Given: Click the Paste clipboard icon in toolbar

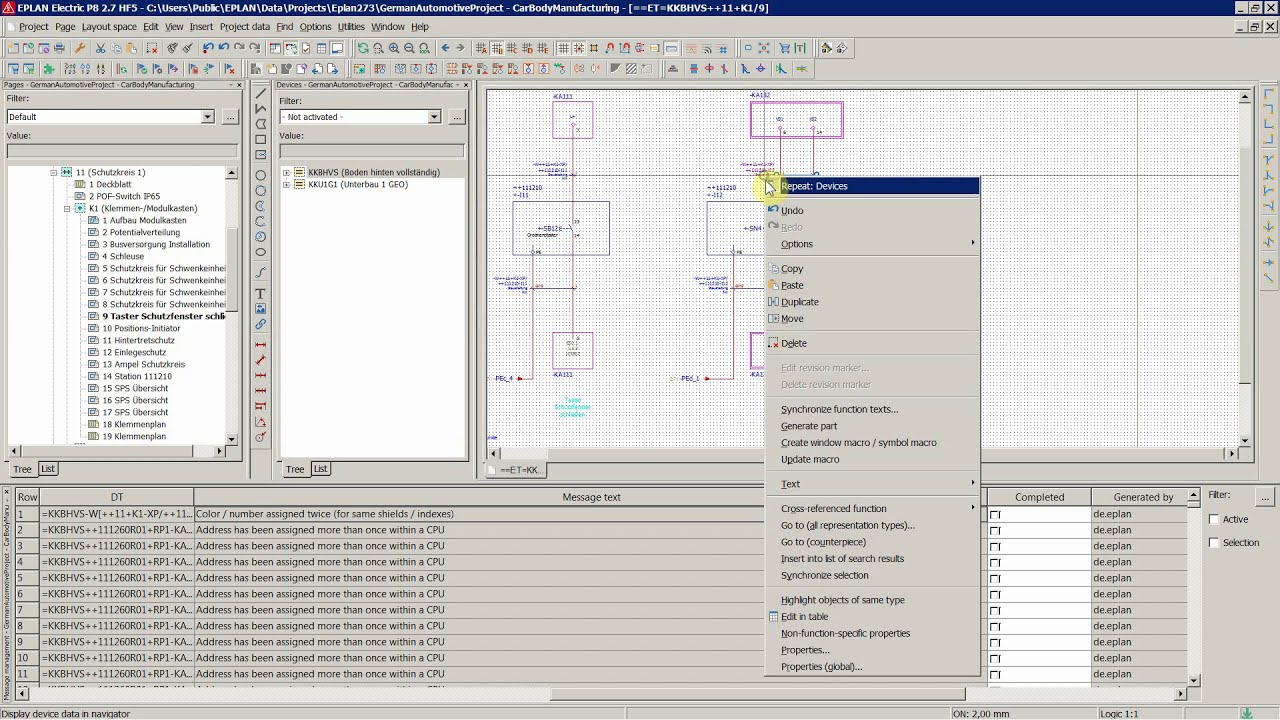Looking at the screenshot, I should pos(131,47).
